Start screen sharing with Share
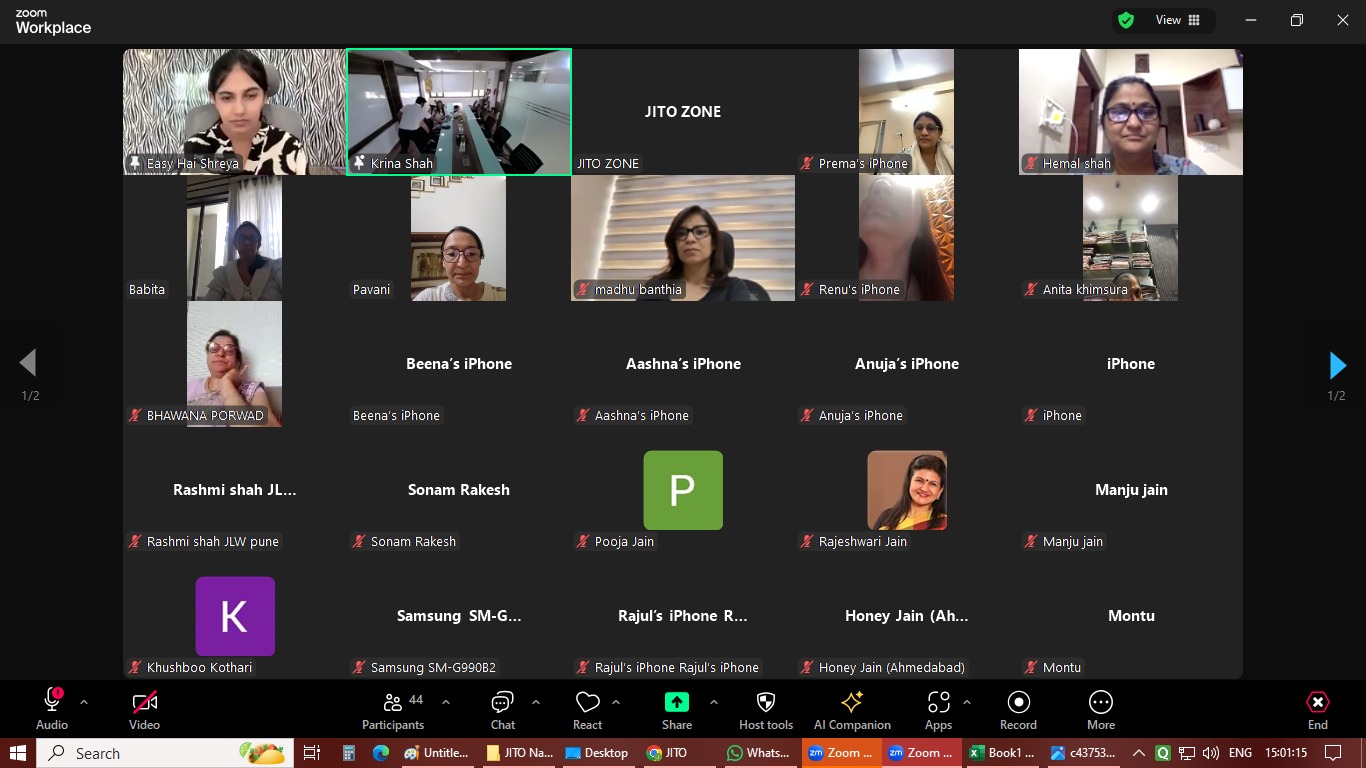This screenshot has width=1366, height=768. 677,710
